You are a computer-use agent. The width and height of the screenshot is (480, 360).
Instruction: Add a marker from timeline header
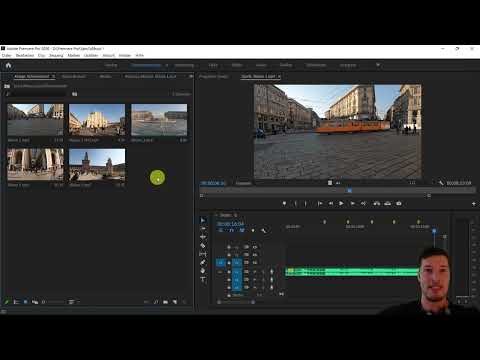253,230
